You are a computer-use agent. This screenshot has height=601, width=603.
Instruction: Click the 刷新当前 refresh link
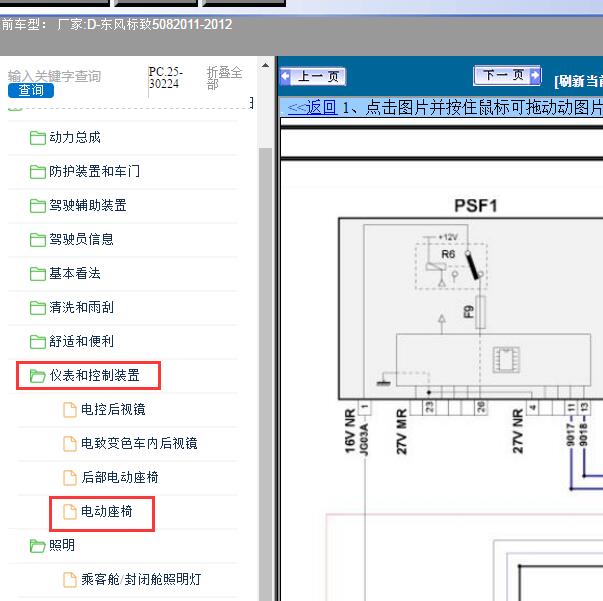click(578, 81)
